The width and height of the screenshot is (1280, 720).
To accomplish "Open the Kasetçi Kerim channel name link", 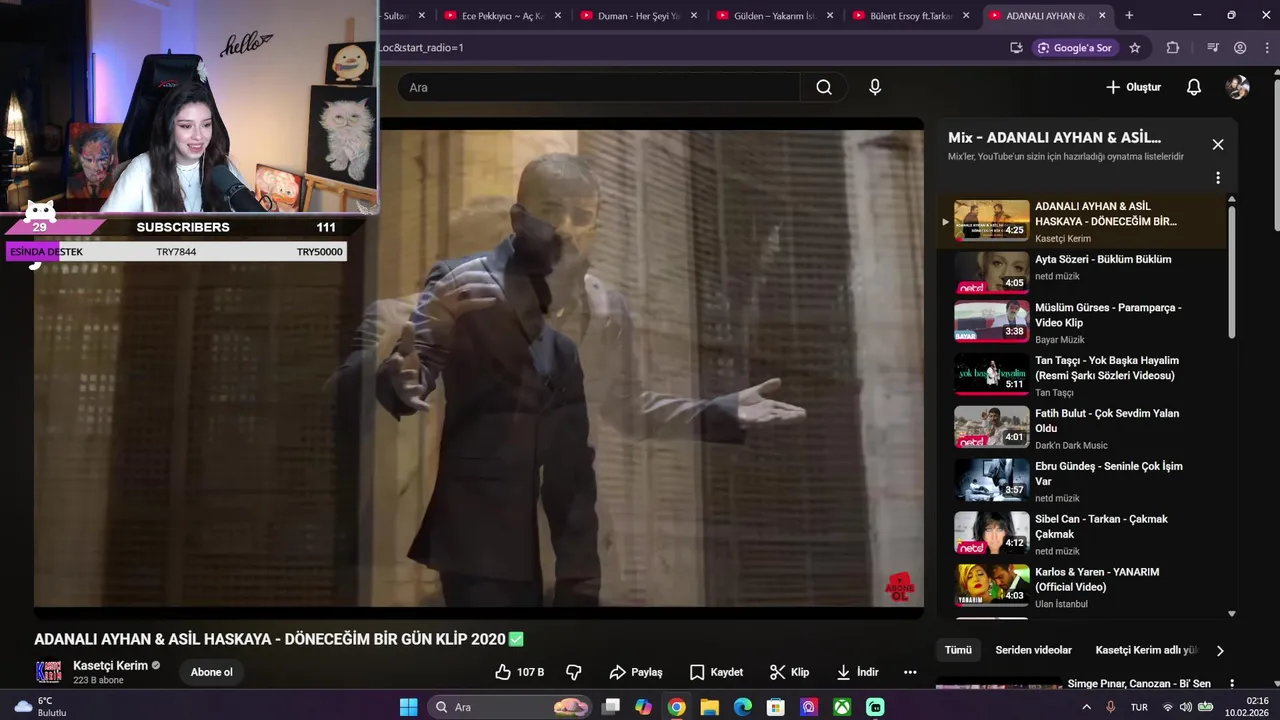I will 110,665.
